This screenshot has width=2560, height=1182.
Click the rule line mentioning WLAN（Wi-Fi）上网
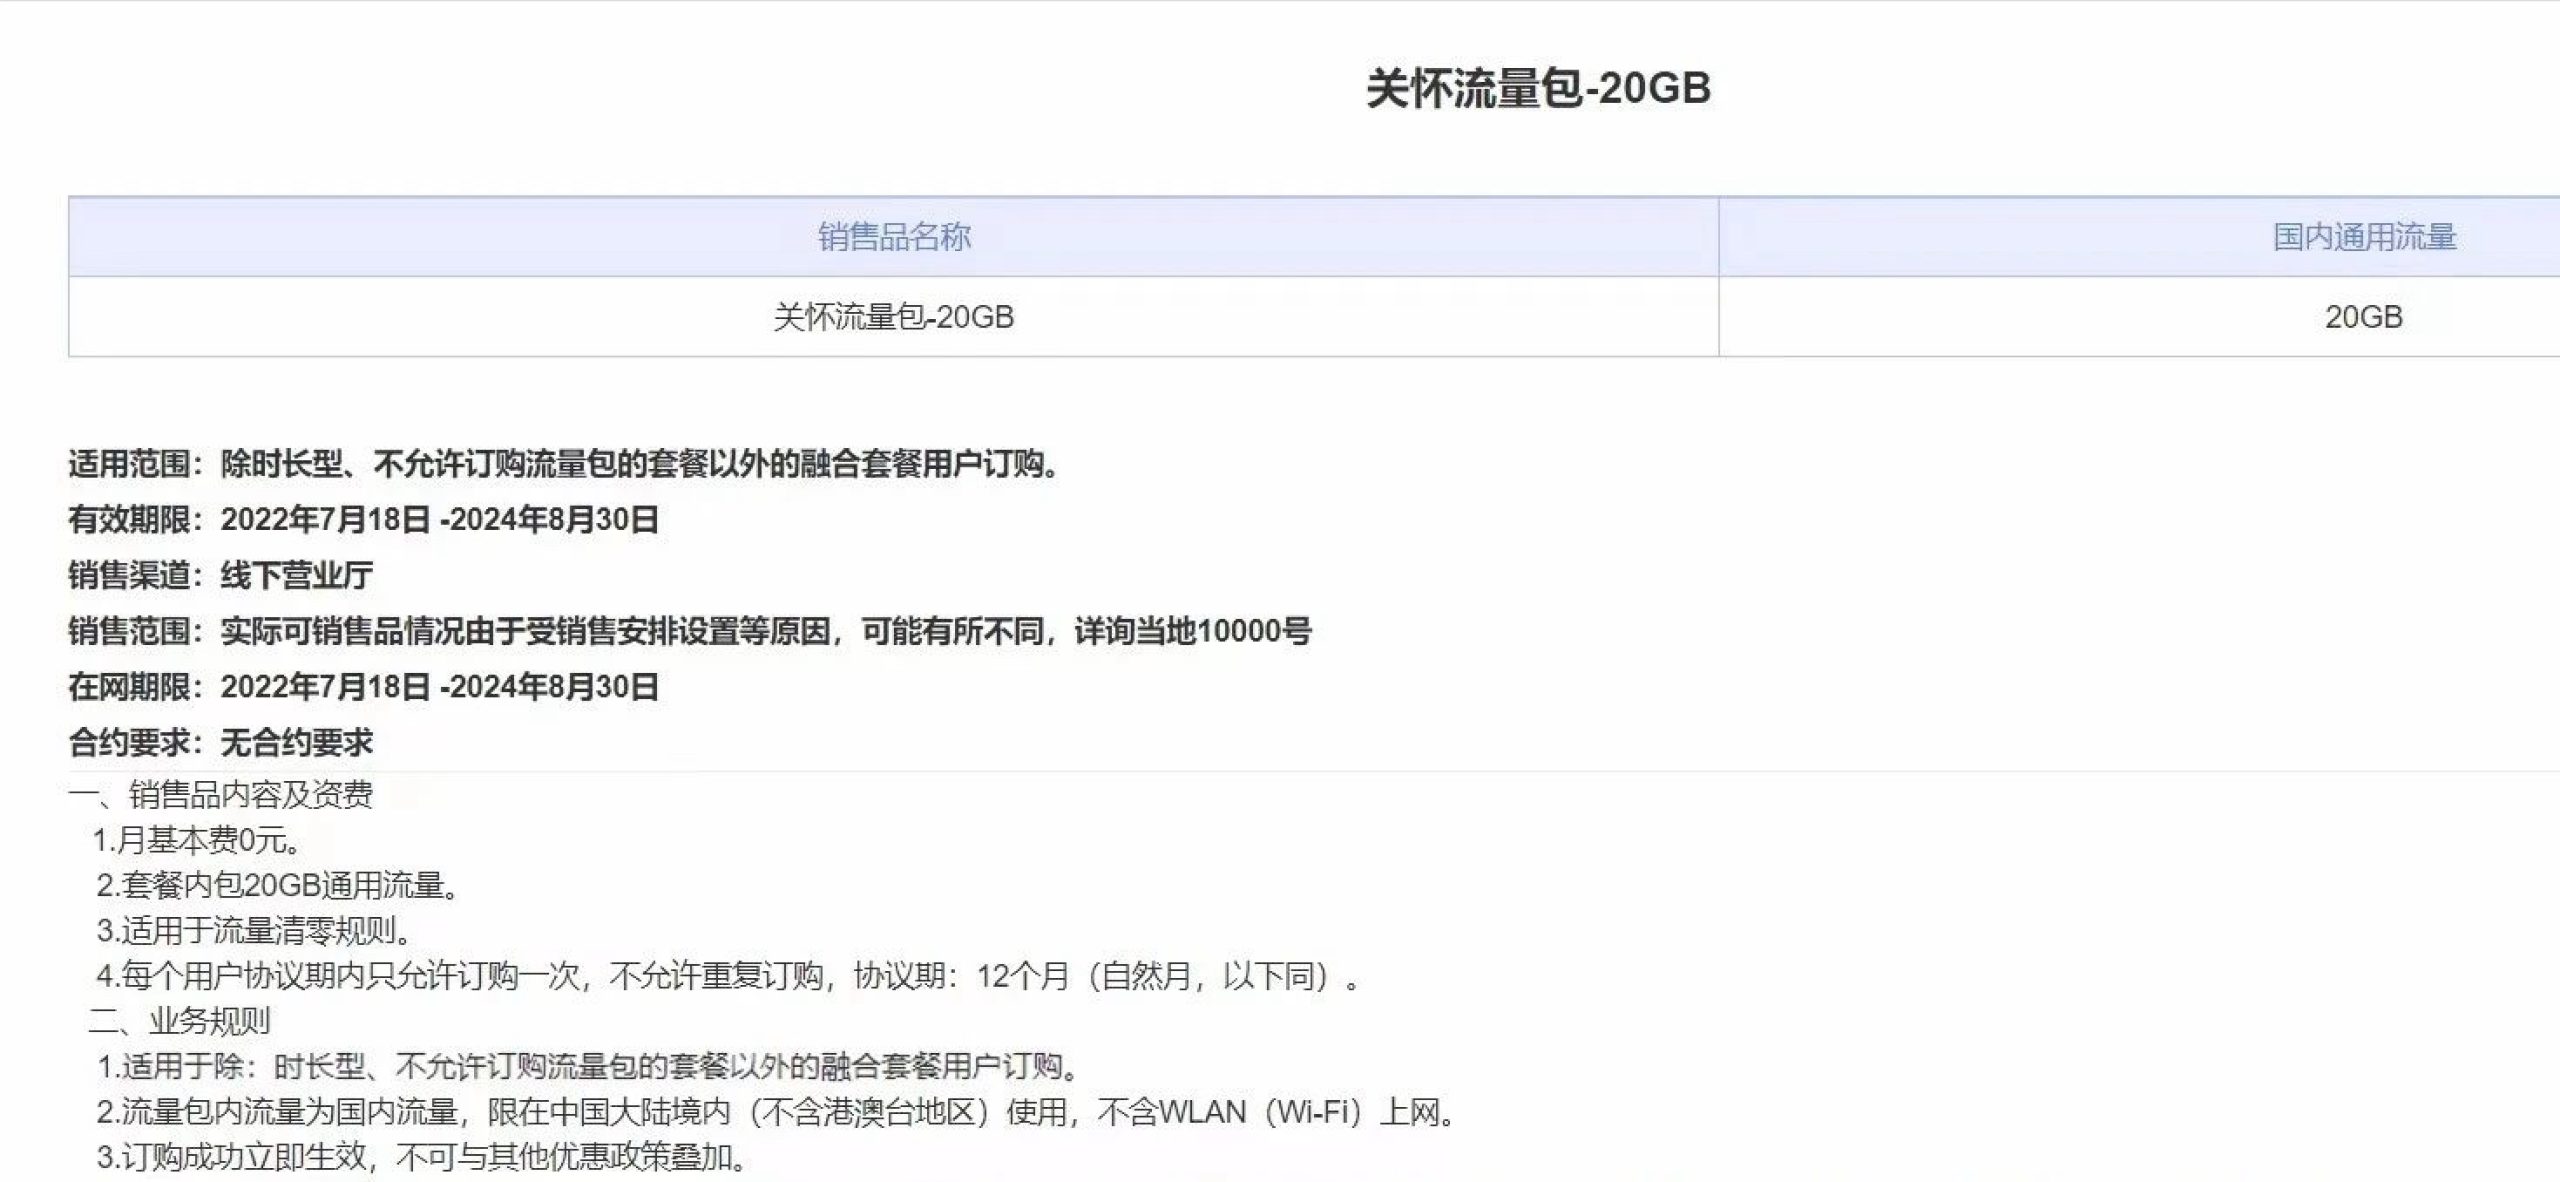[x=777, y=1112]
